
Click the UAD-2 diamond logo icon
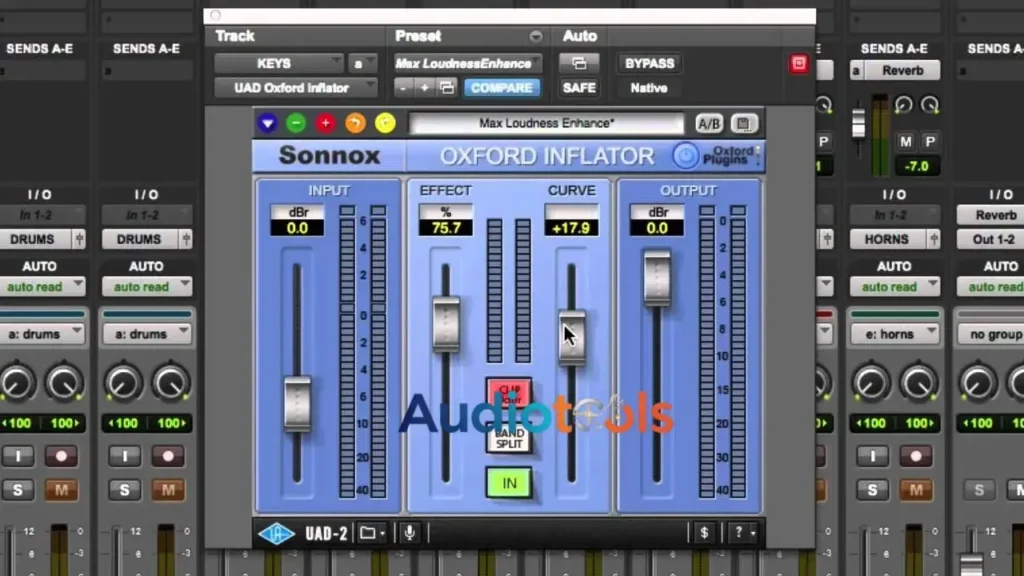[x=277, y=534]
